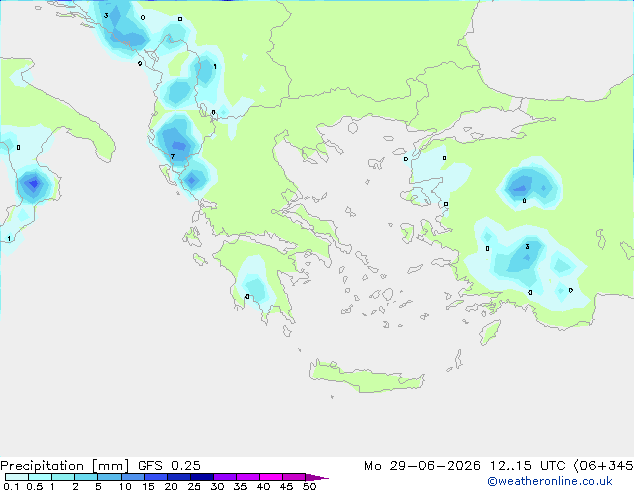Viewport: 634px width, 490px height.
Task: Click the 10–15 mm legend swatch
Action: click(133, 477)
